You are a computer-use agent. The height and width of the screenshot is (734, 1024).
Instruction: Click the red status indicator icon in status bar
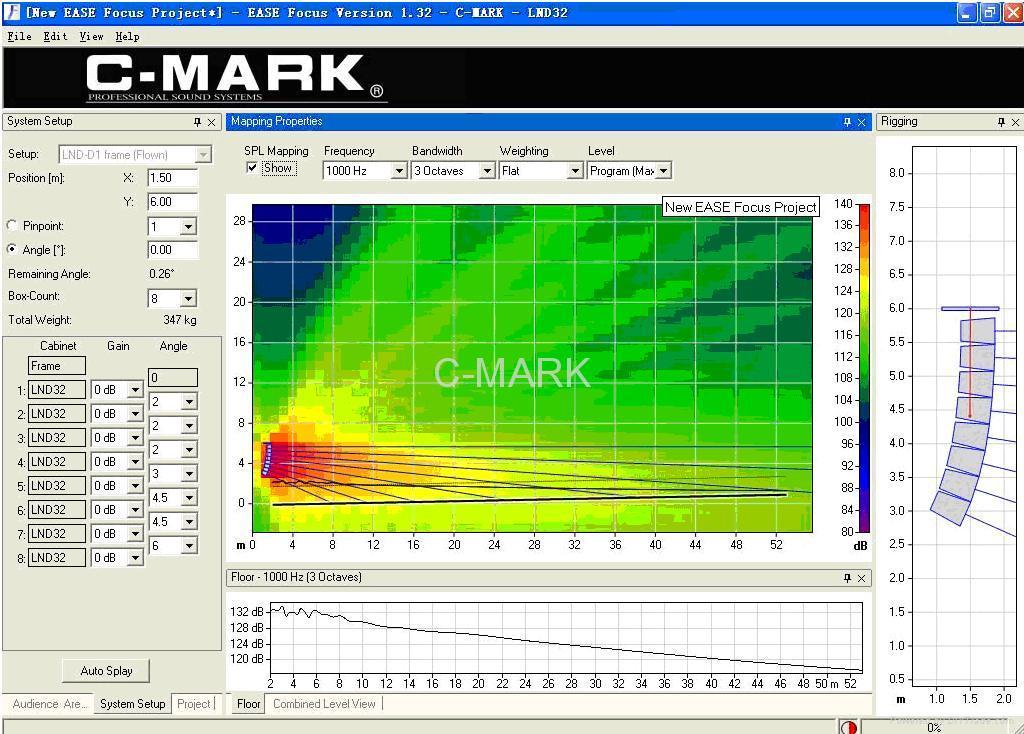click(x=848, y=727)
